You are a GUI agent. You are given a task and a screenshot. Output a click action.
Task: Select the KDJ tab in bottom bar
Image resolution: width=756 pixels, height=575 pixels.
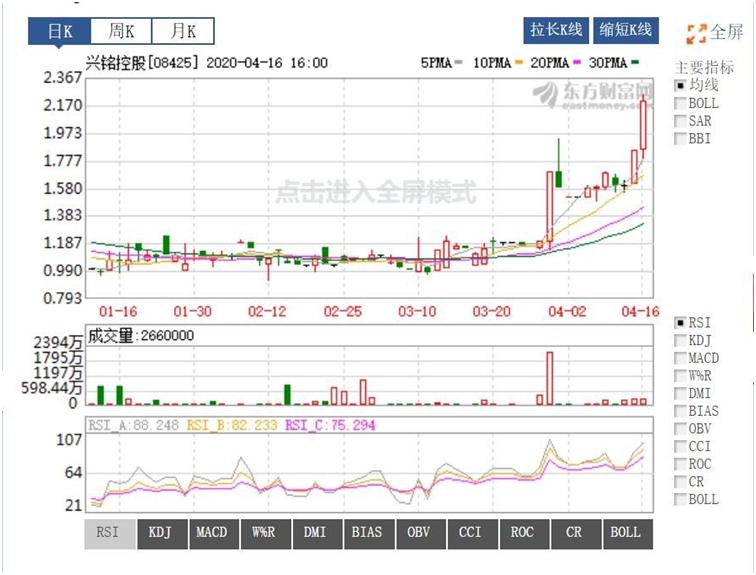pos(162,534)
